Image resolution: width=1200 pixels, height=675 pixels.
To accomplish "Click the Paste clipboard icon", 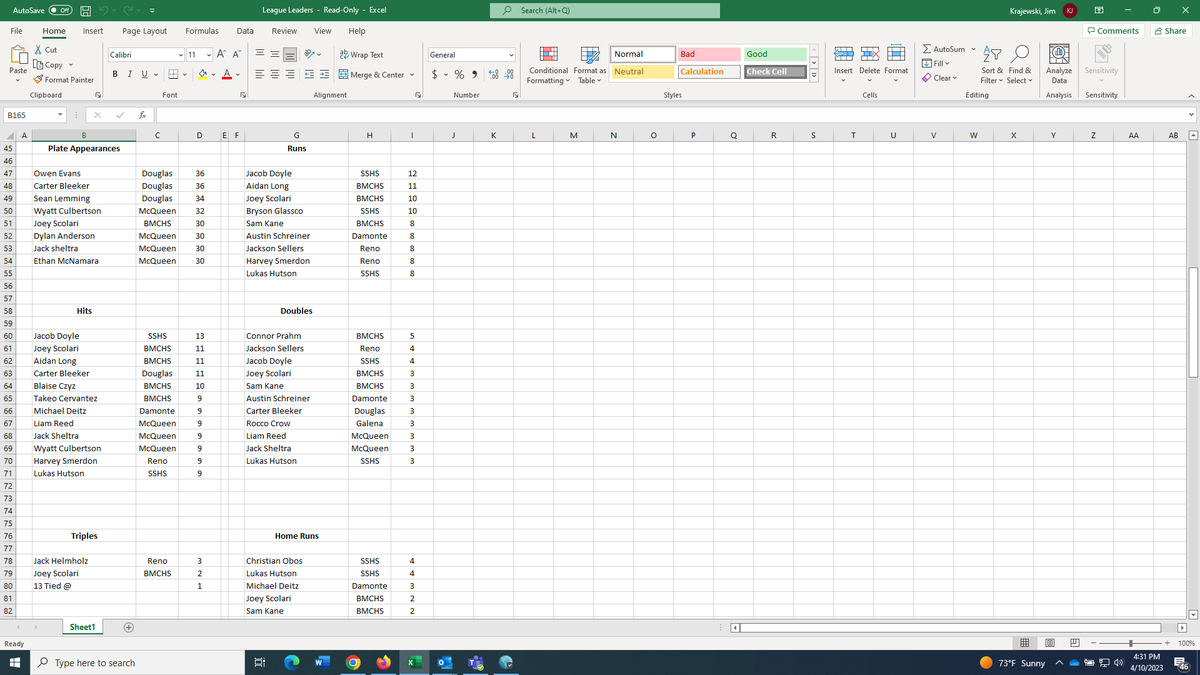I will click(x=17, y=55).
